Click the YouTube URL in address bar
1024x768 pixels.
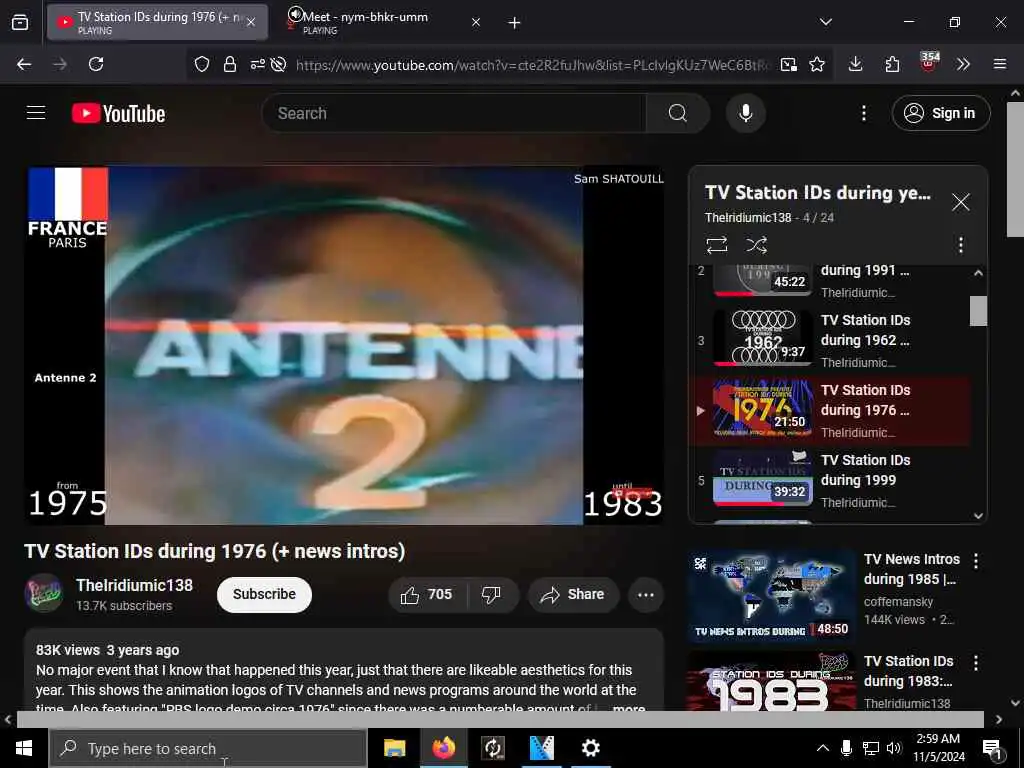point(533,65)
